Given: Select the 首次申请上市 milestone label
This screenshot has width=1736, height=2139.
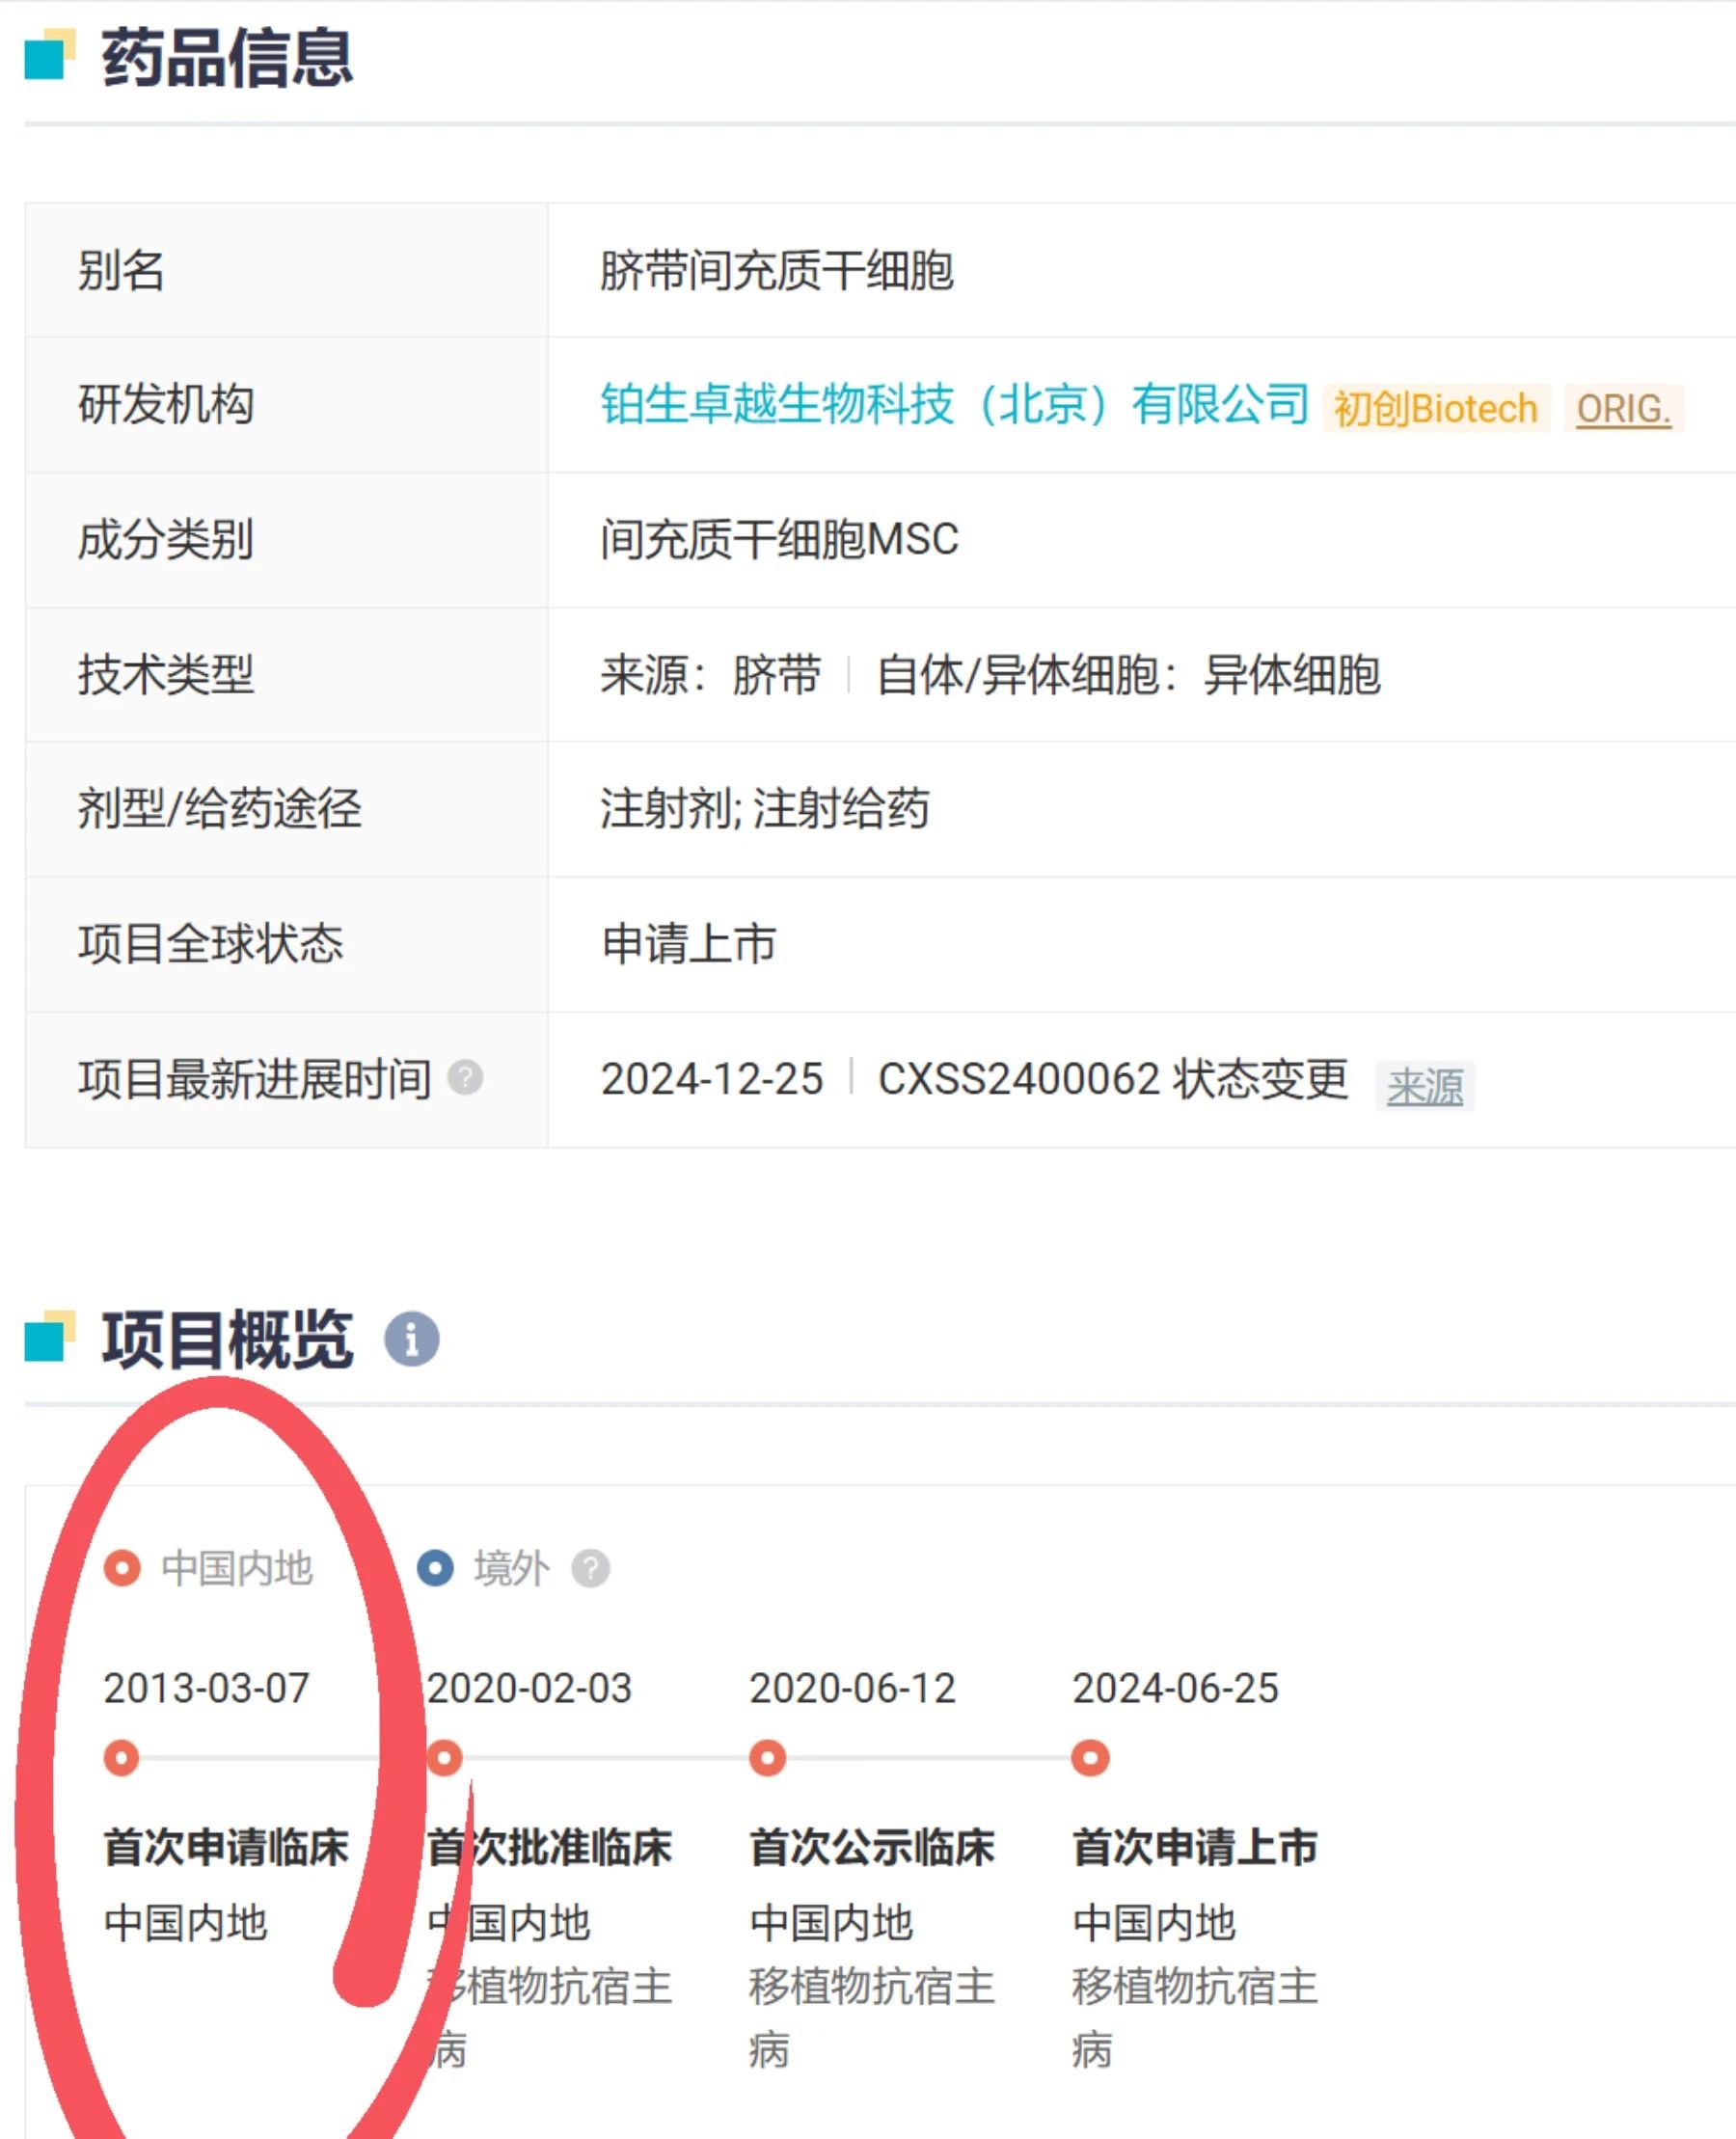Looking at the screenshot, I should 1194,1848.
